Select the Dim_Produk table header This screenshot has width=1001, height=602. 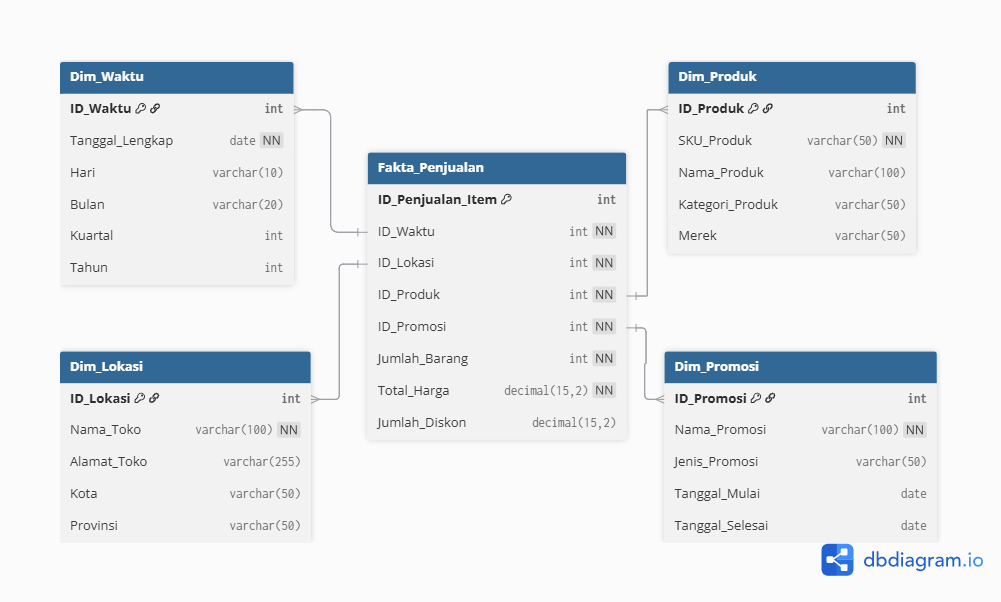coord(791,77)
